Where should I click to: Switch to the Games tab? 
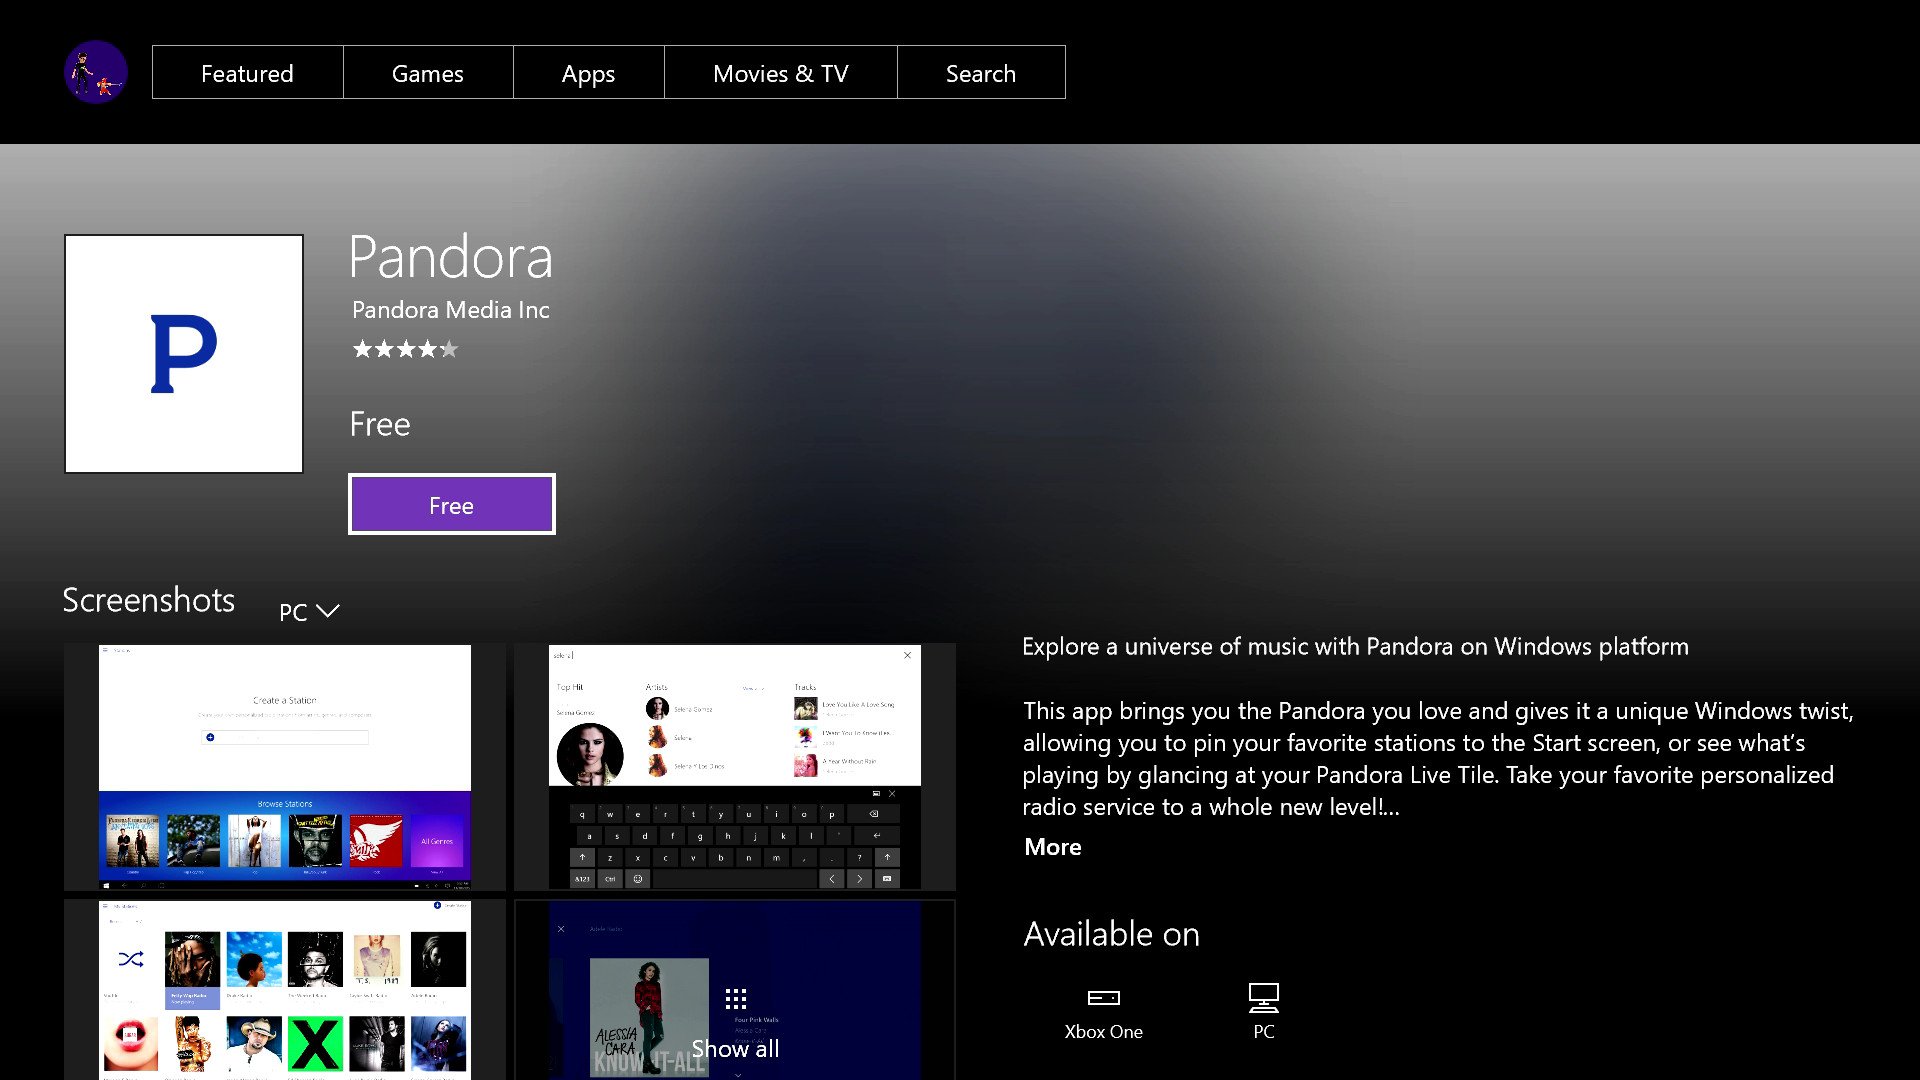(428, 72)
